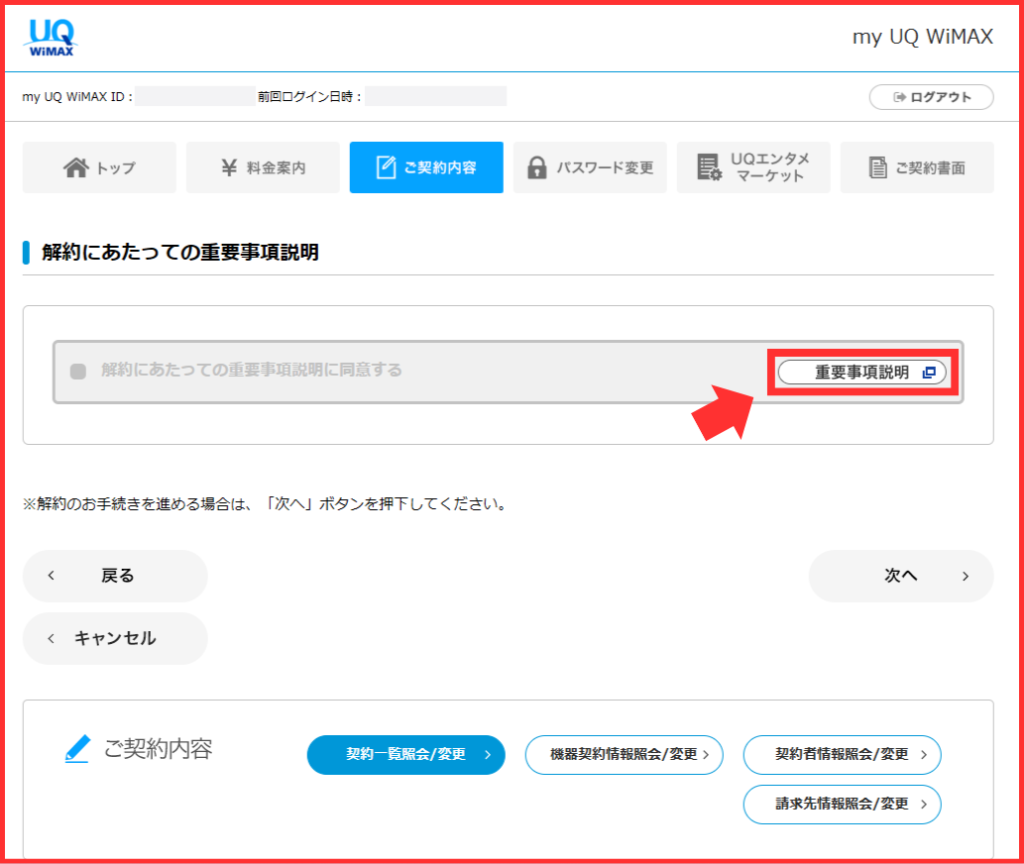Click the right chevron on 次へ
The height and width of the screenshot is (864, 1024).
coord(965,576)
